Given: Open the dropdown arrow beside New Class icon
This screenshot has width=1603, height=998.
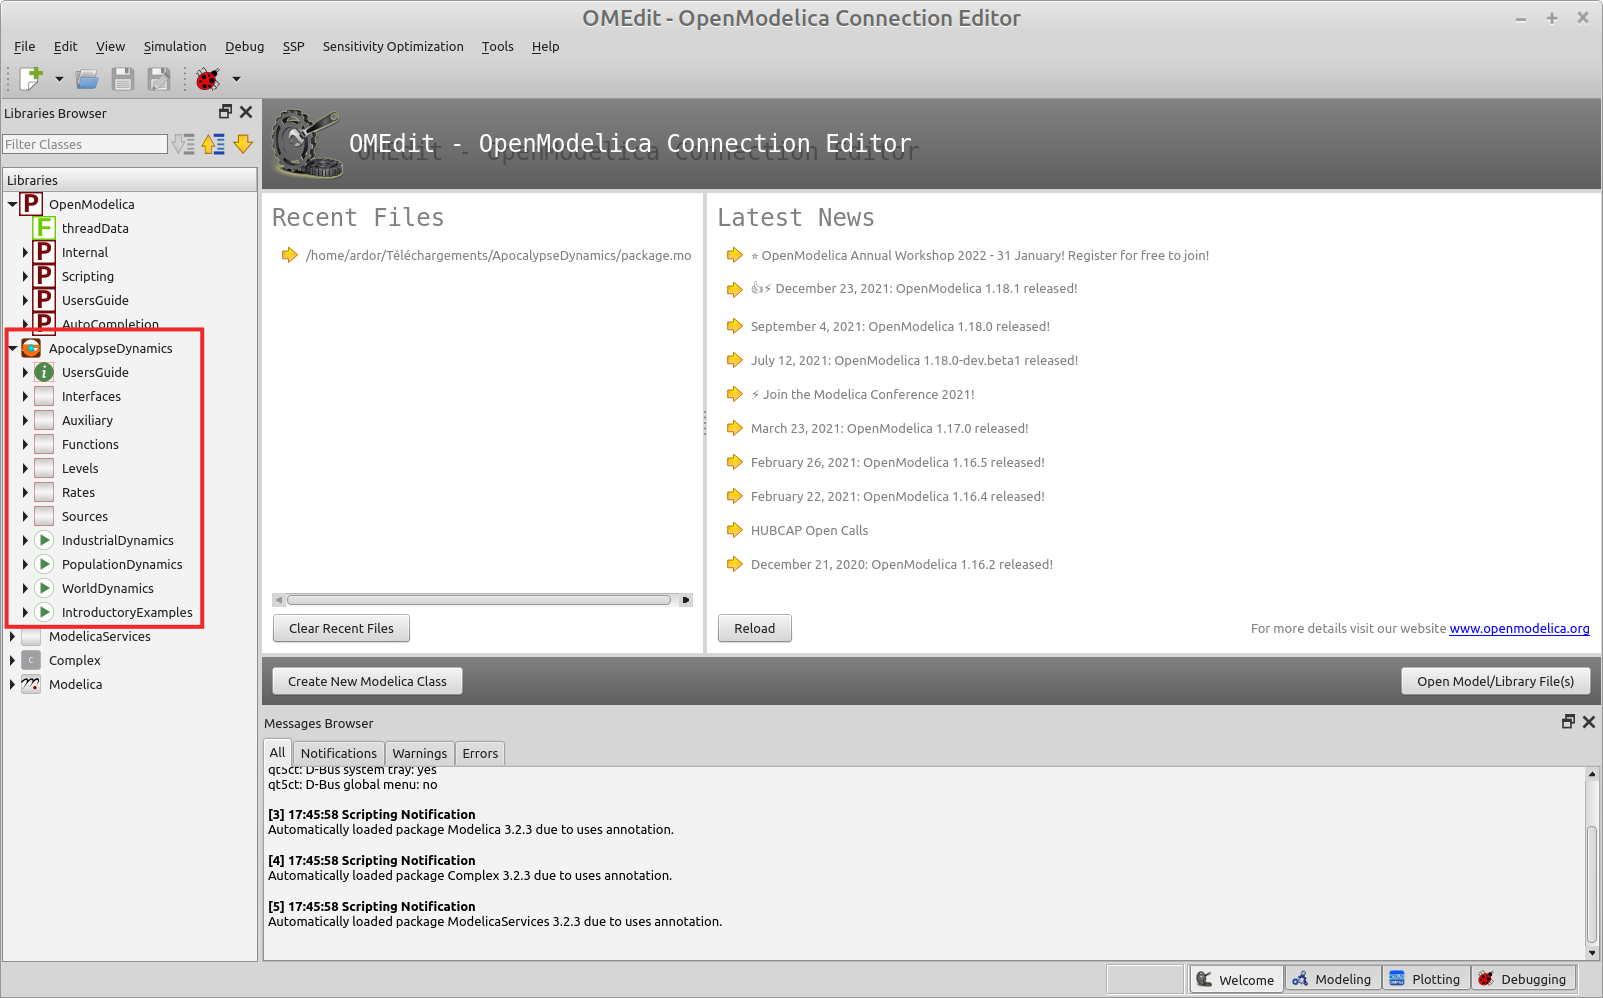Looking at the screenshot, I should pos(59,79).
